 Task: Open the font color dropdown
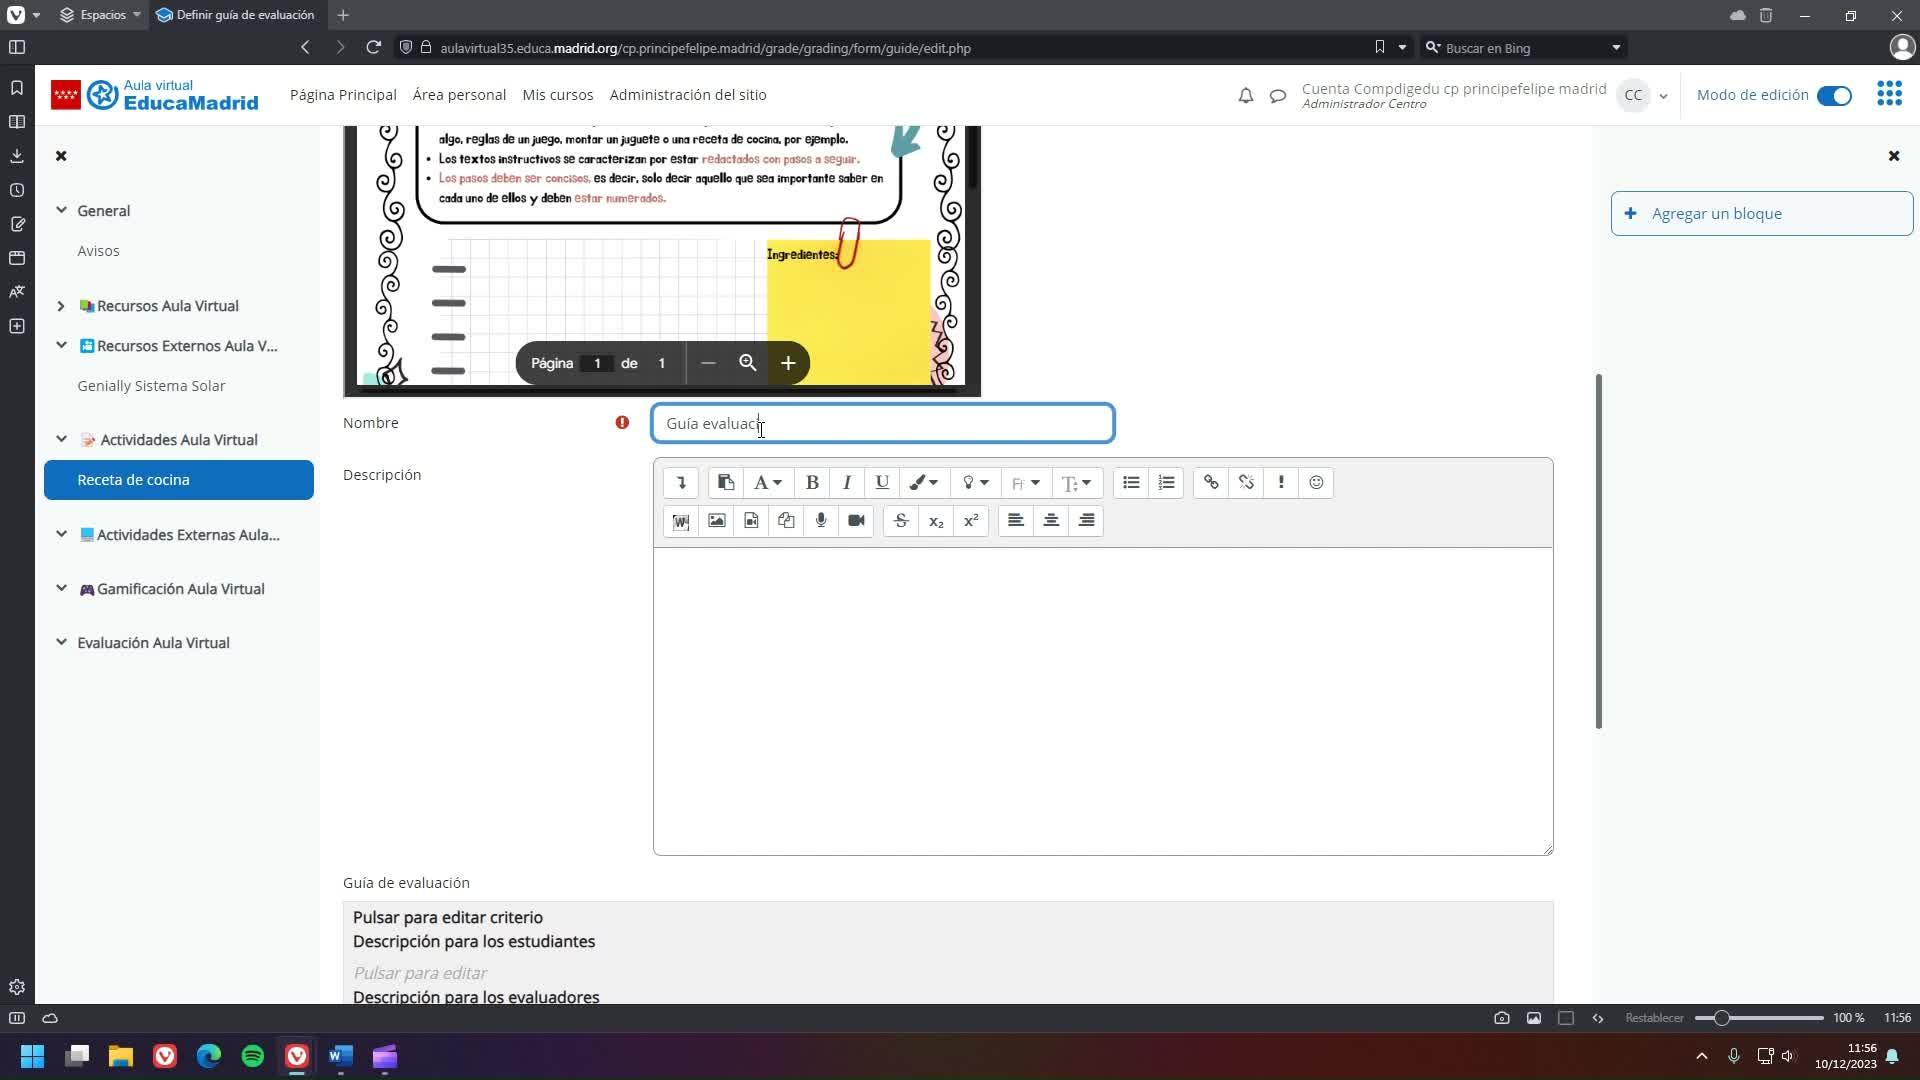pos(923,483)
